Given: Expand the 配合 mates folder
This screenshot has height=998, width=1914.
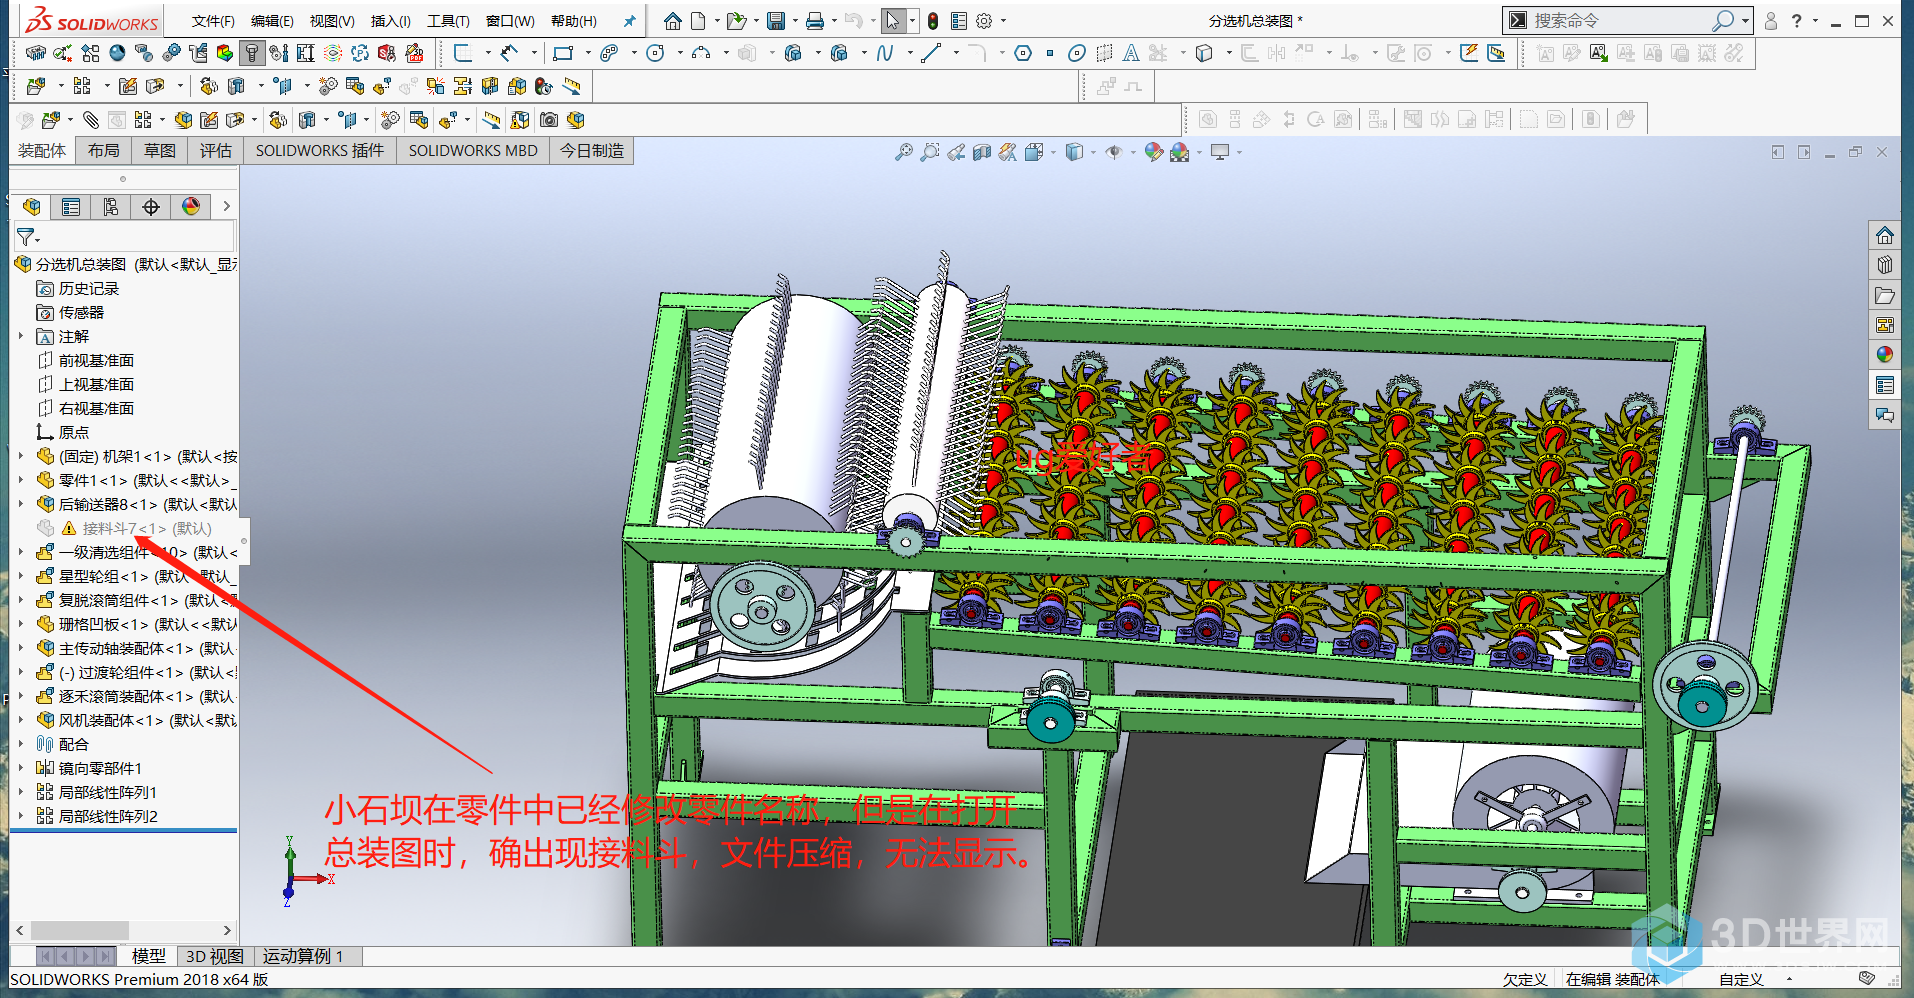Looking at the screenshot, I should click(21, 744).
